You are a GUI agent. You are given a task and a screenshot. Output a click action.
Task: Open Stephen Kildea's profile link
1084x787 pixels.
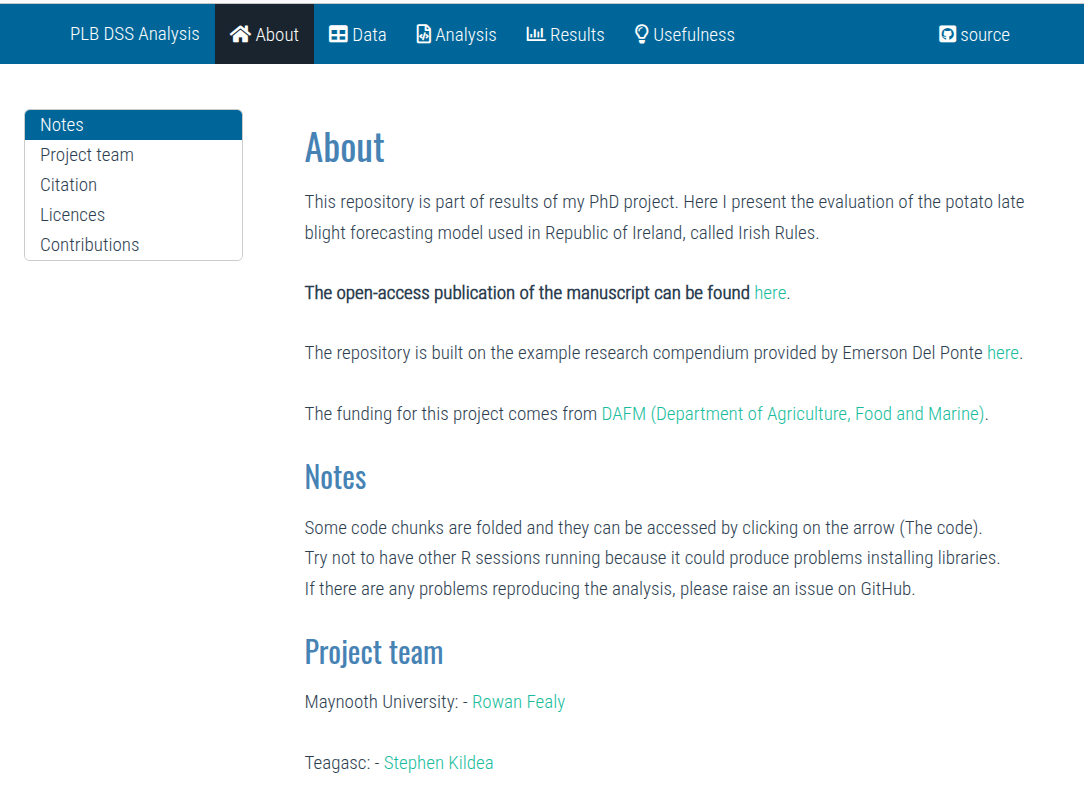click(438, 763)
